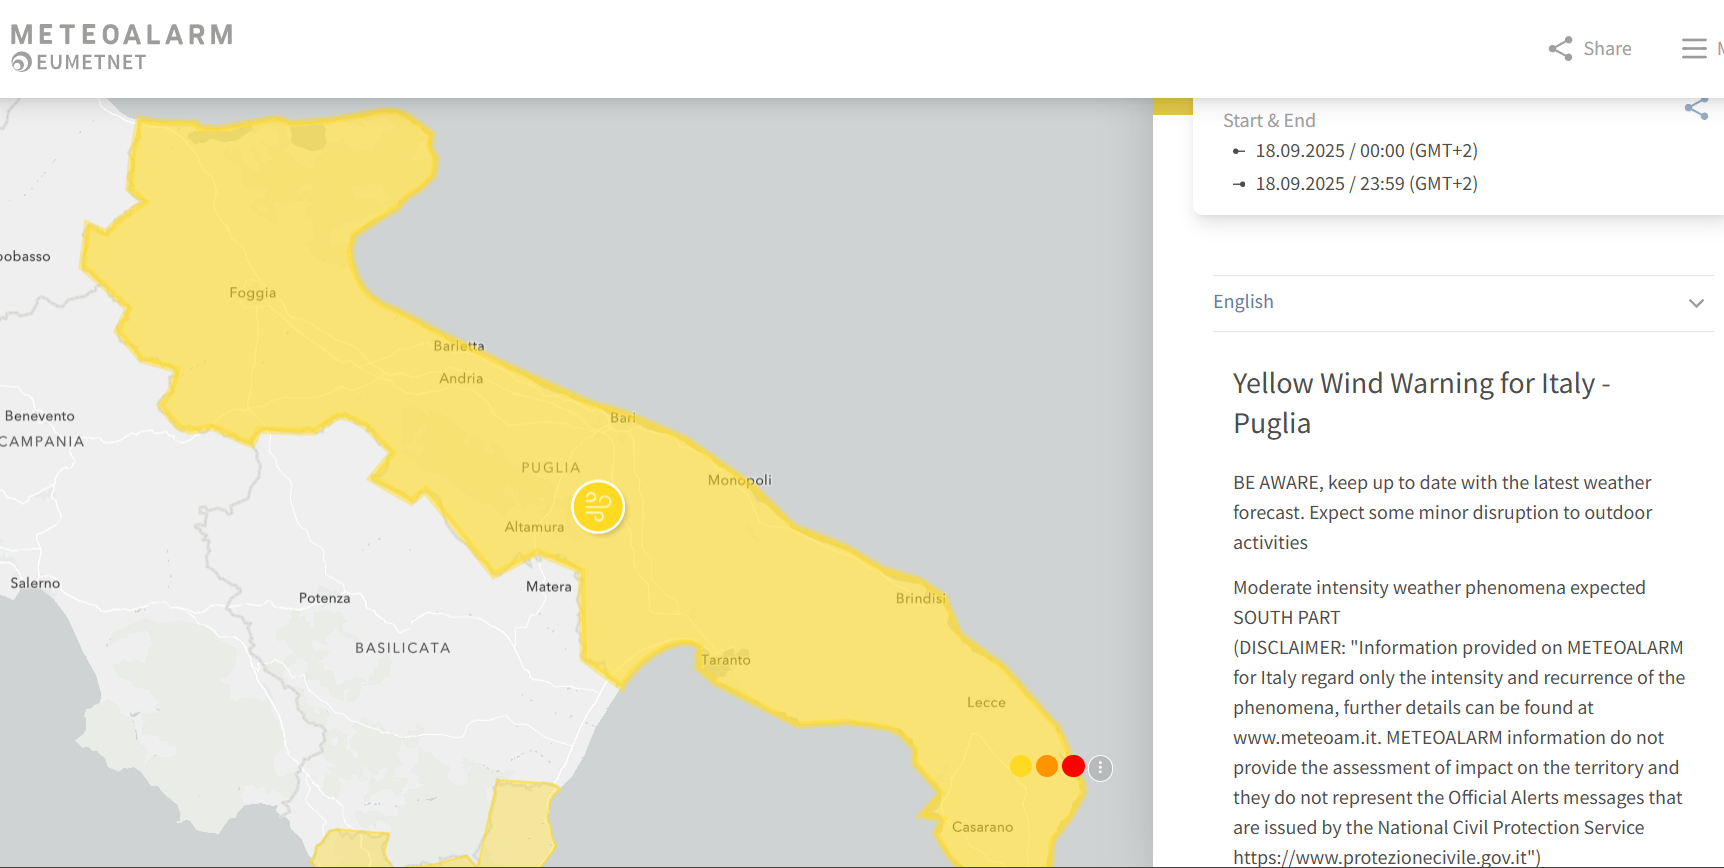The height and width of the screenshot is (868, 1724).
Task: Click Taranto on the map
Action: pyautogui.click(x=726, y=660)
